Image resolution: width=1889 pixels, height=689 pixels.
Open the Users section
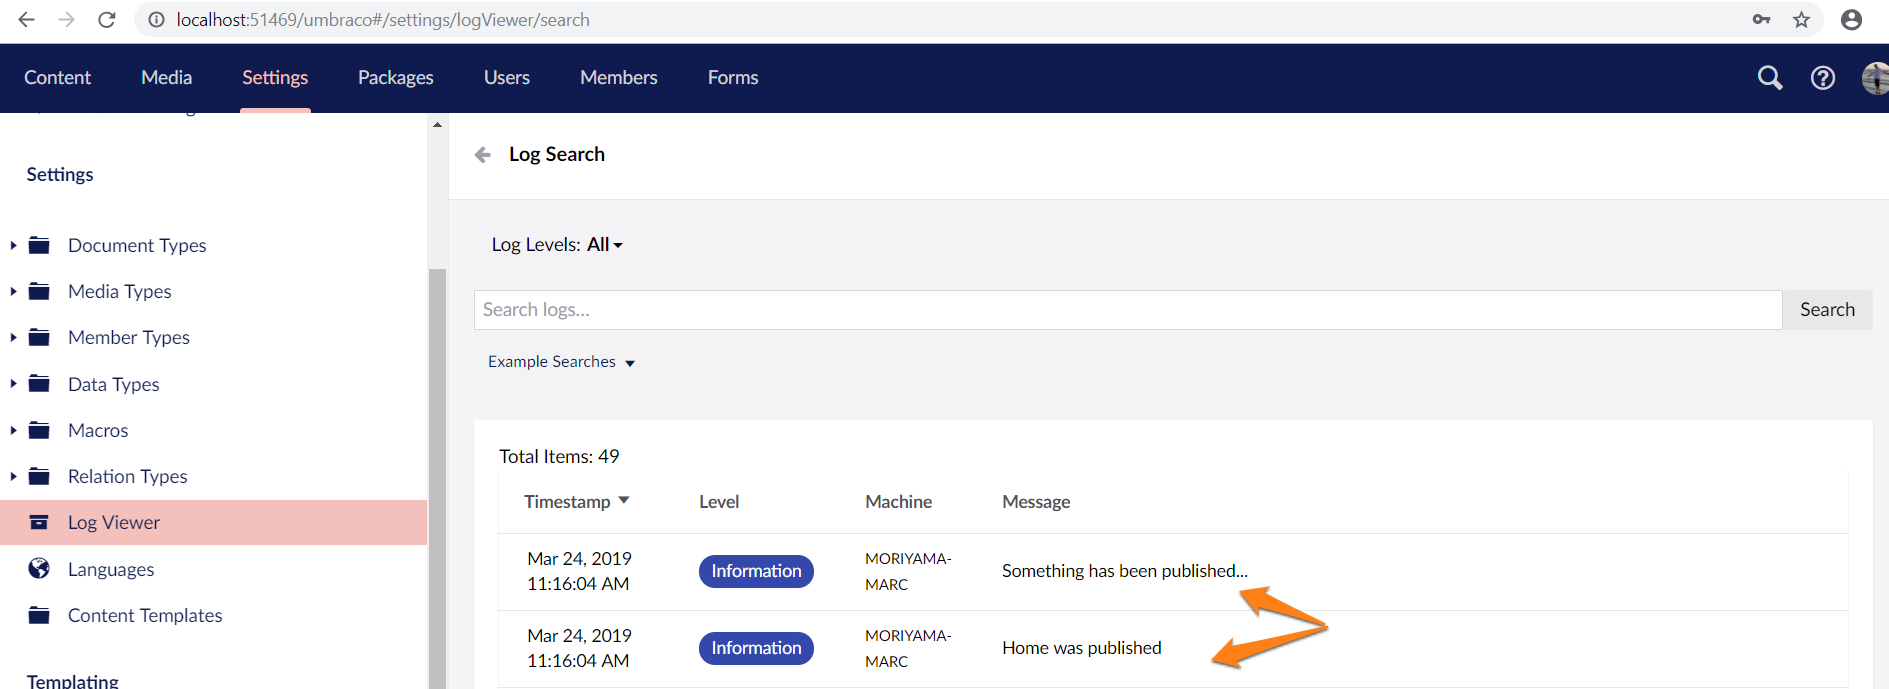point(507,78)
